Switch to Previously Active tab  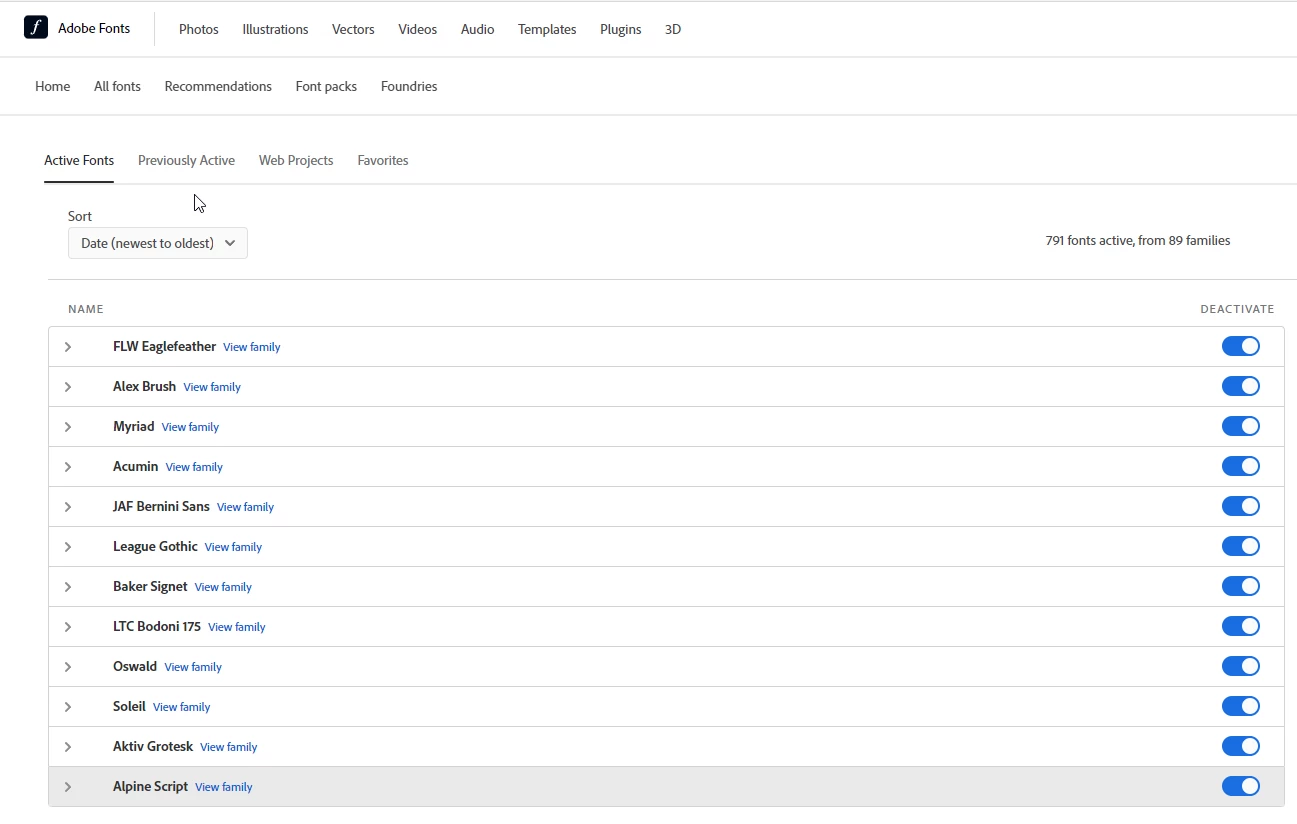(x=186, y=160)
